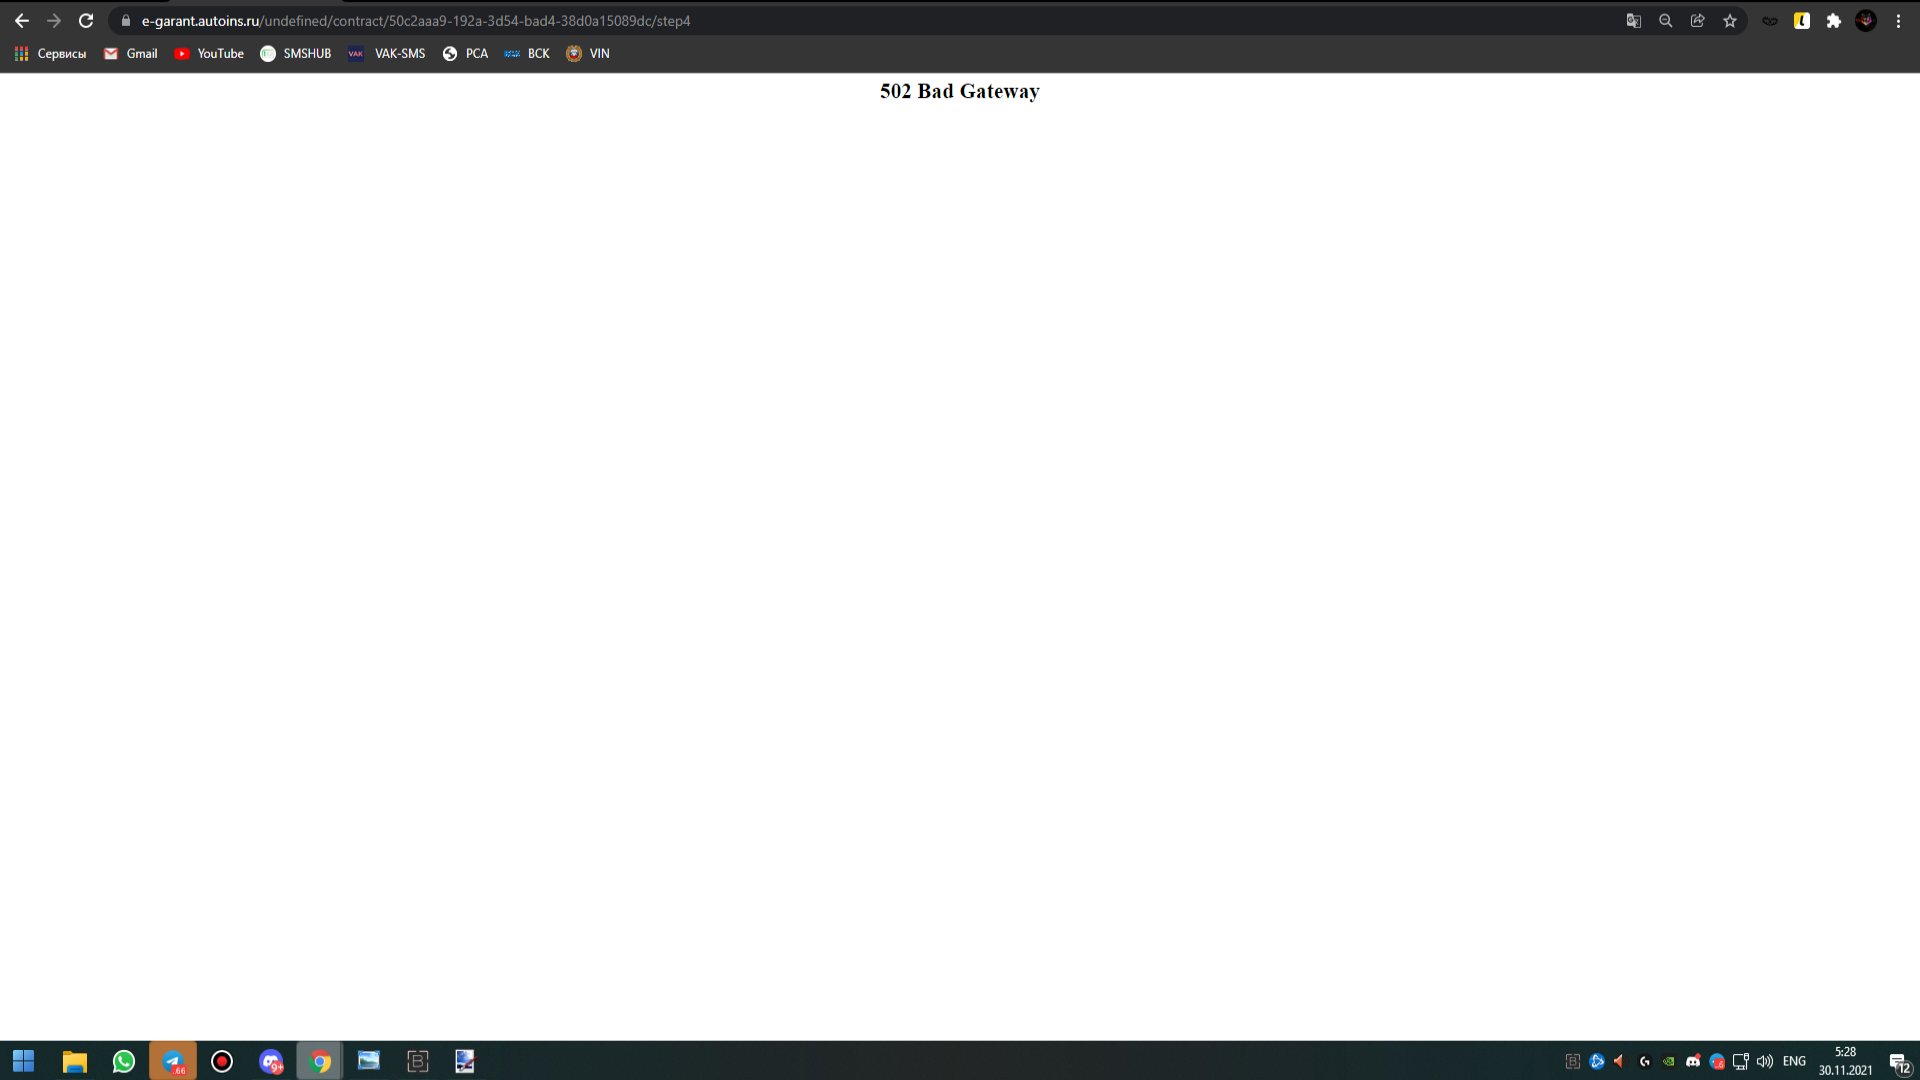Reload the 502 Bad Gateway page
Viewport: 1920px width, 1080px height.
click(x=86, y=21)
